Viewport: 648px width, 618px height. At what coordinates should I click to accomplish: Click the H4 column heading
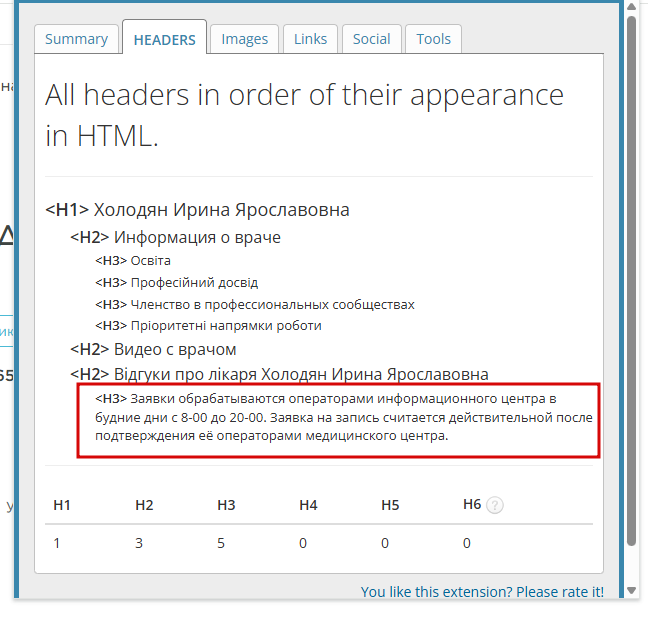[x=308, y=505]
